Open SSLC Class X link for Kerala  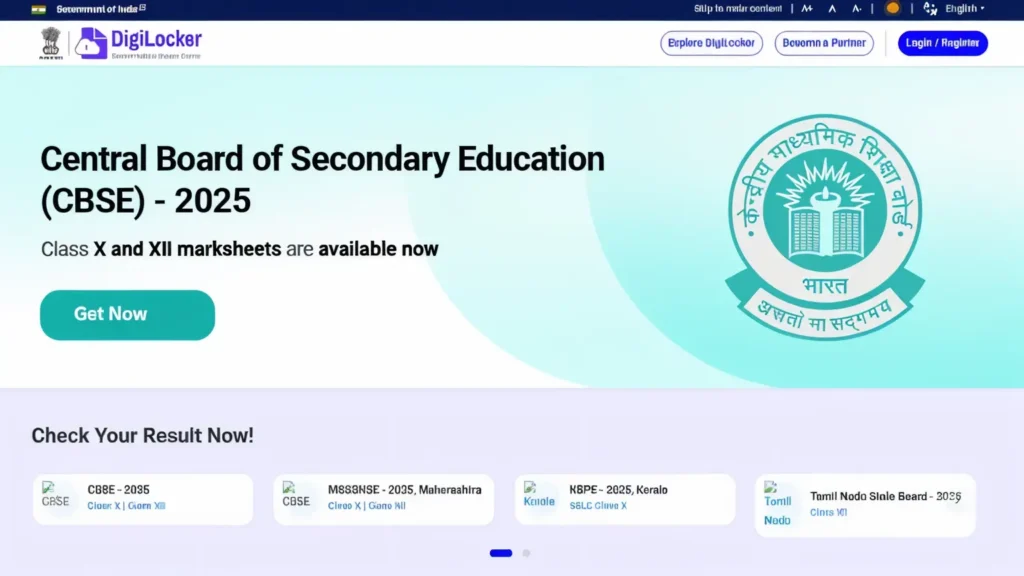click(x=598, y=506)
